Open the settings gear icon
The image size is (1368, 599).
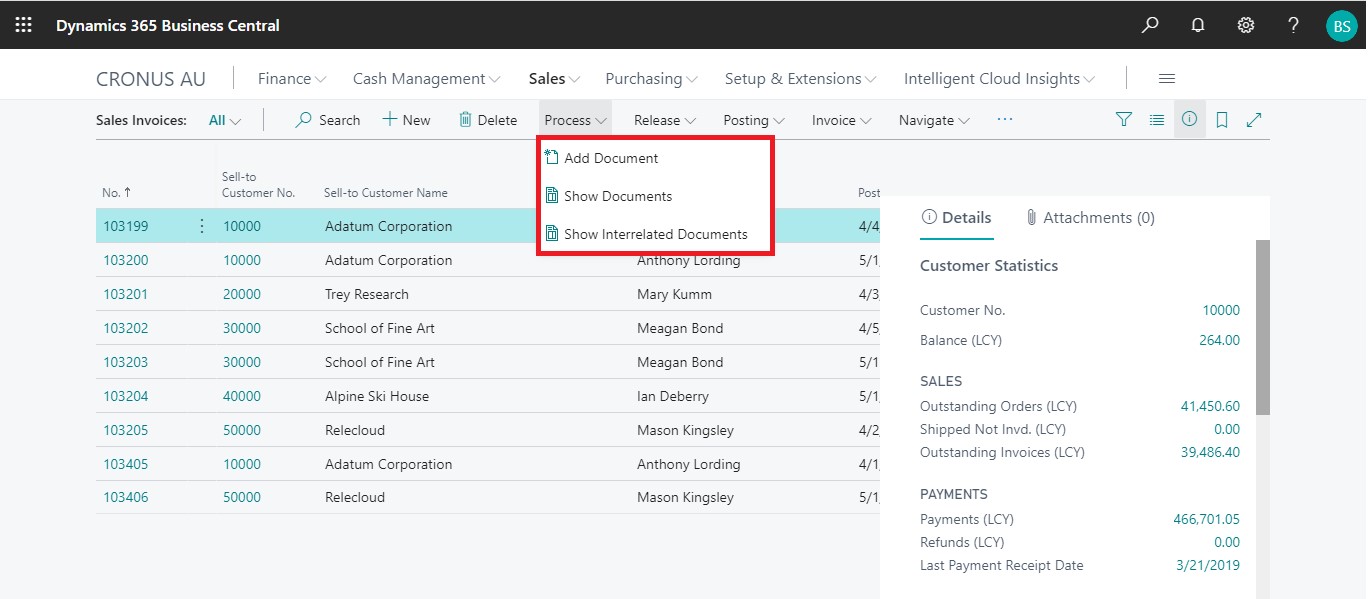coord(1246,25)
